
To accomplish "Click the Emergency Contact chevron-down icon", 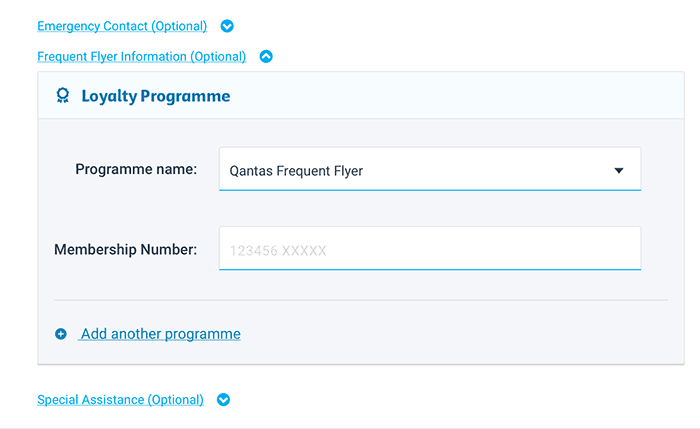I will click(227, 26).
